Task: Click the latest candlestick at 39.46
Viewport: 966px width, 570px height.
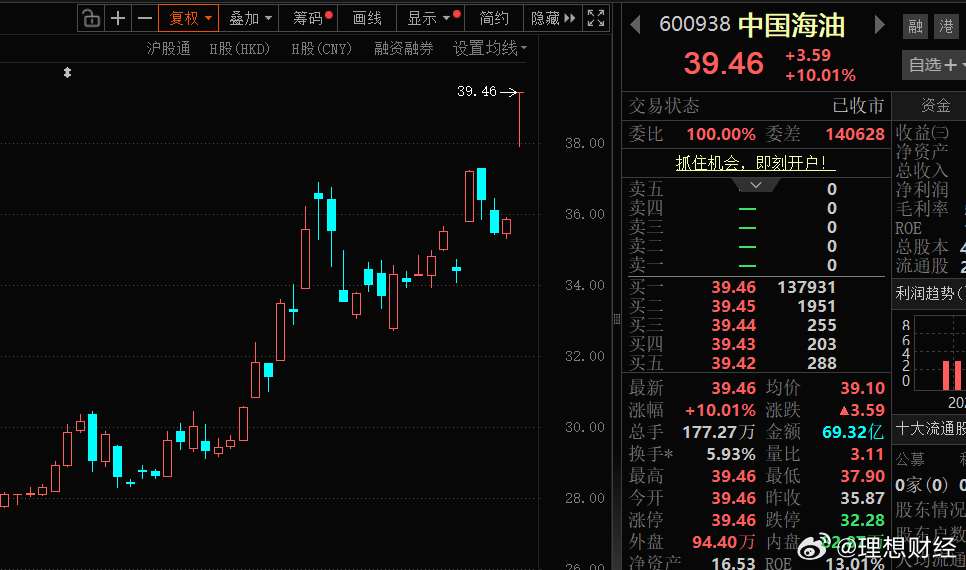Action: (x=520, y=119)
